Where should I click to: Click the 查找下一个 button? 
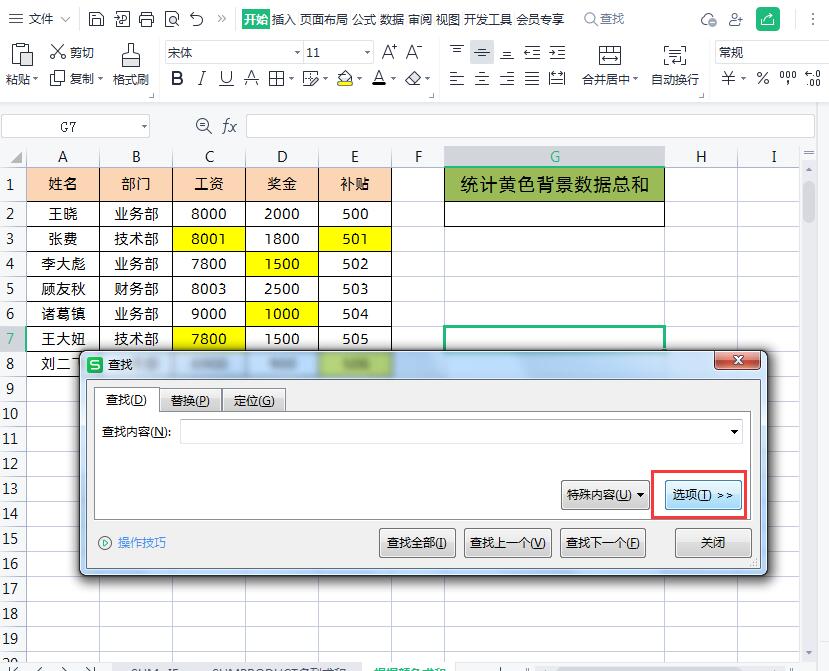click(x=602, y=543)
